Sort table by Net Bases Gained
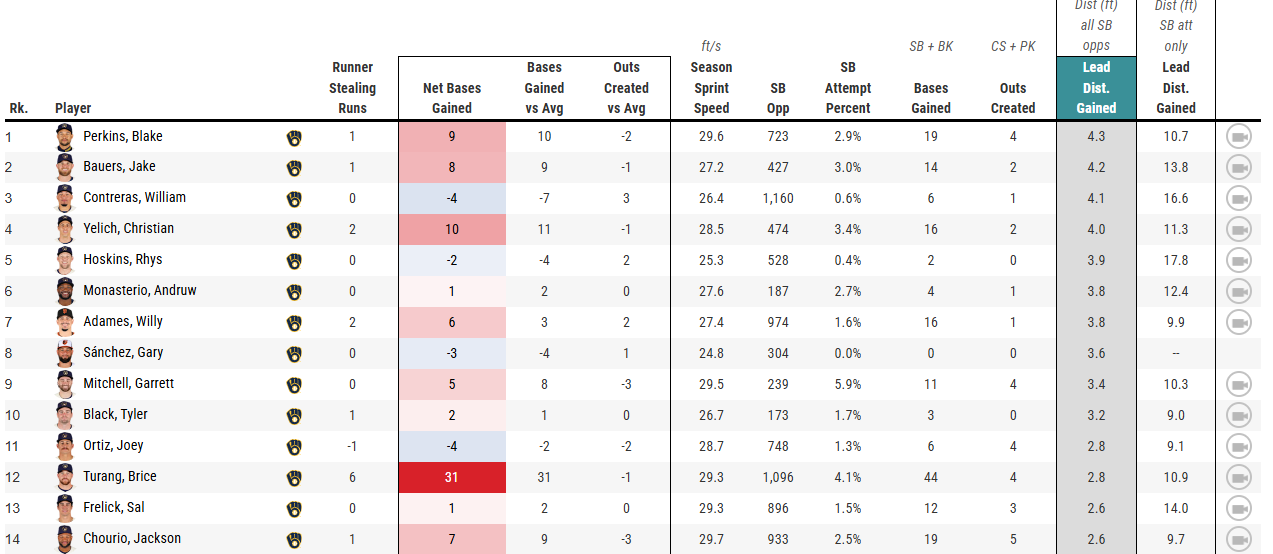The height and width of the screenshot is (554, 1273). tap(452, 98)
